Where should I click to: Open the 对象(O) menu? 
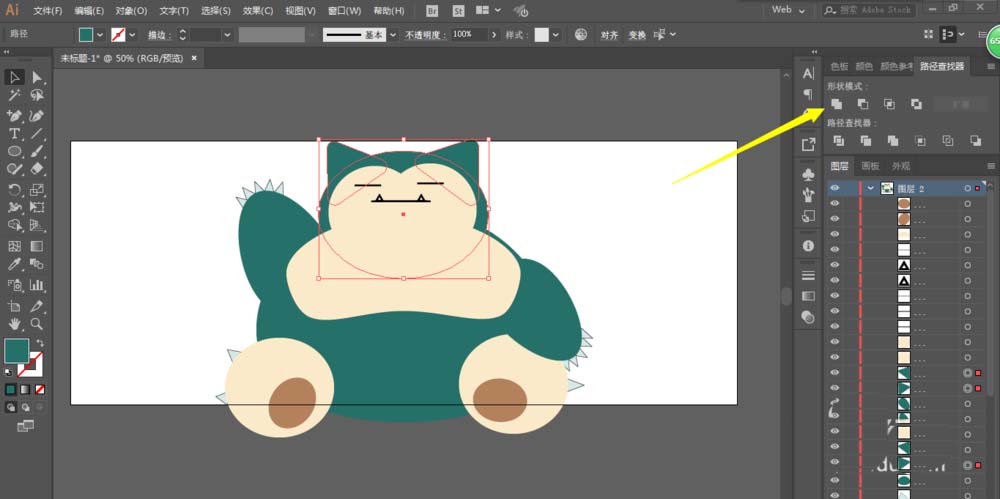coord(131,11)
